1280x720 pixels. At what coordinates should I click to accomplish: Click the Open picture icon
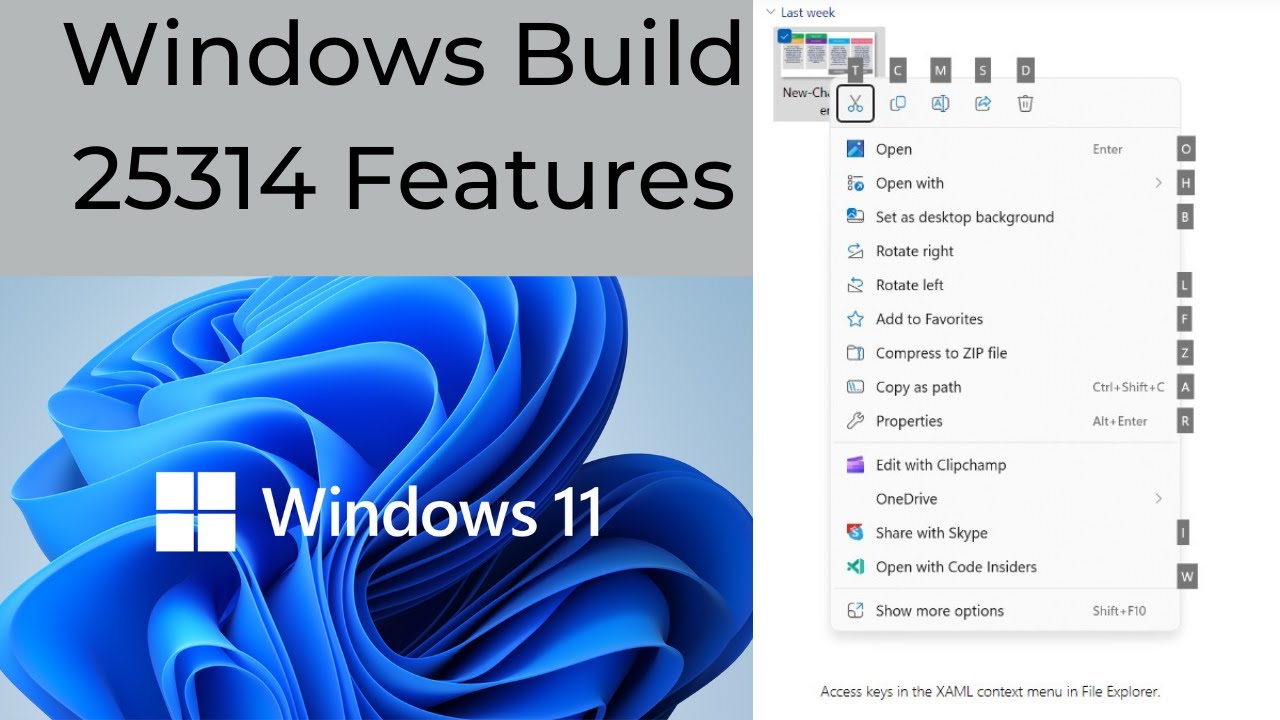click(x=855, y=149)
